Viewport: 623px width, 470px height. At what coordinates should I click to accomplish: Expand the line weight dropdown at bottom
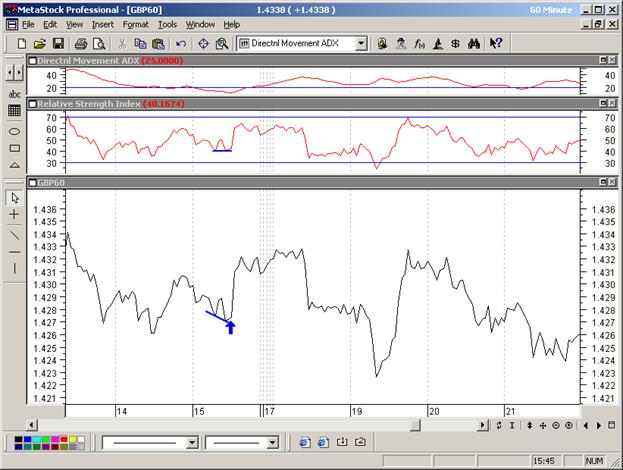(274, 442)
